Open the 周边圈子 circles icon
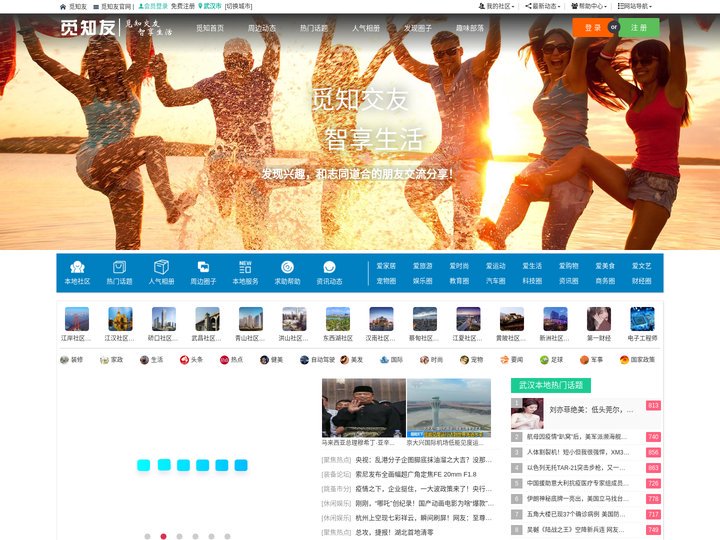 203,267
